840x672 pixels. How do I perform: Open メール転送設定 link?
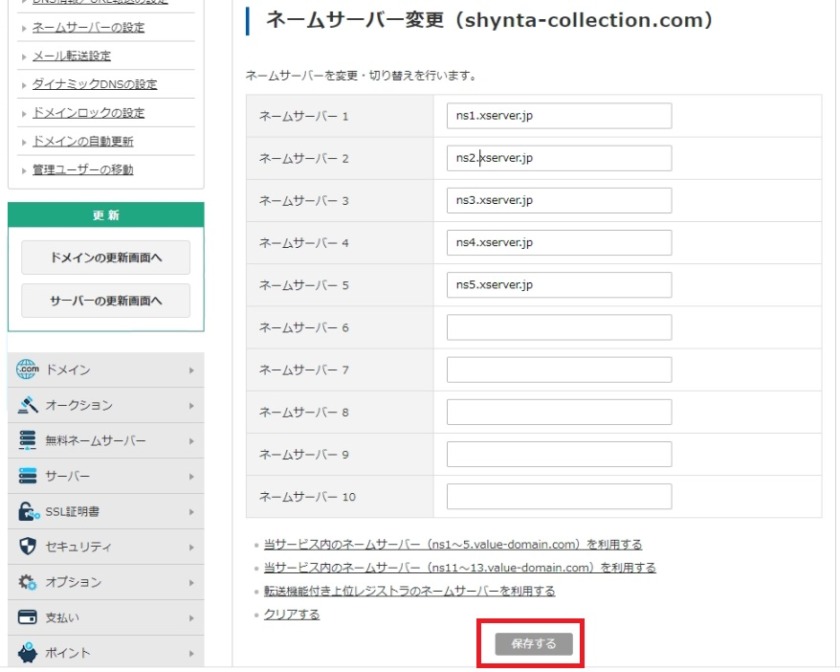pyautogui.click(x=72, y=56)
